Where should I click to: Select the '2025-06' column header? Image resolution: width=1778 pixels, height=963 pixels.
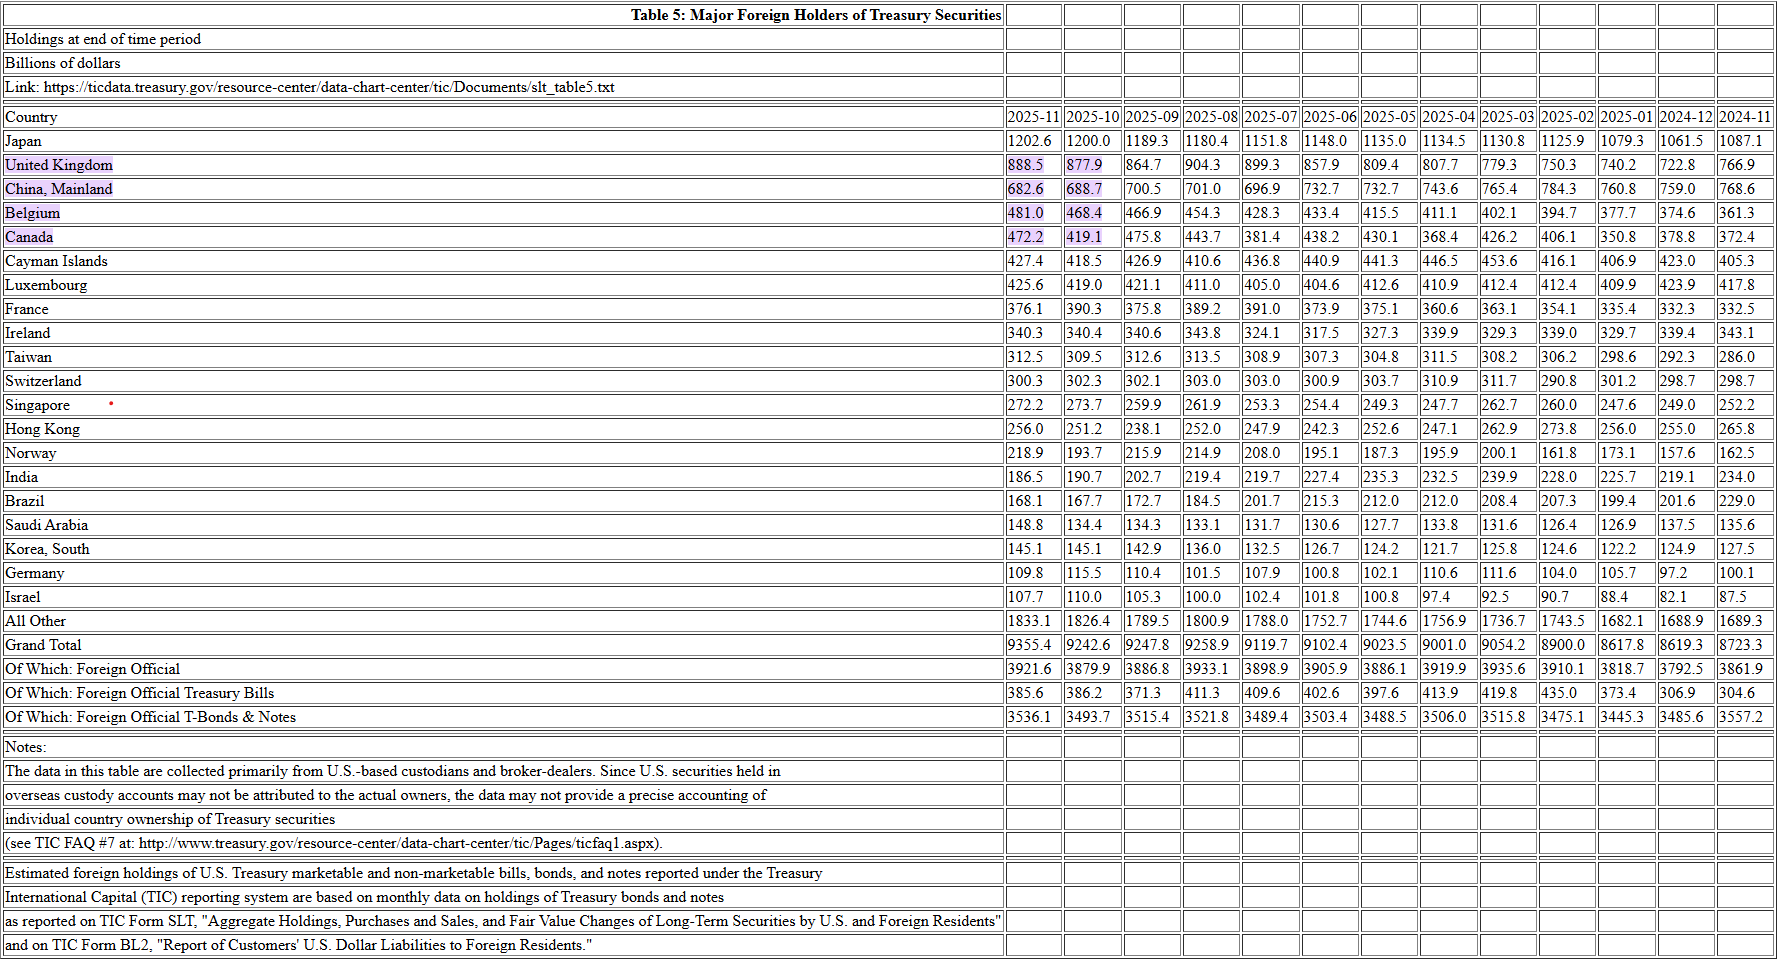click(x=1330, y=117)
